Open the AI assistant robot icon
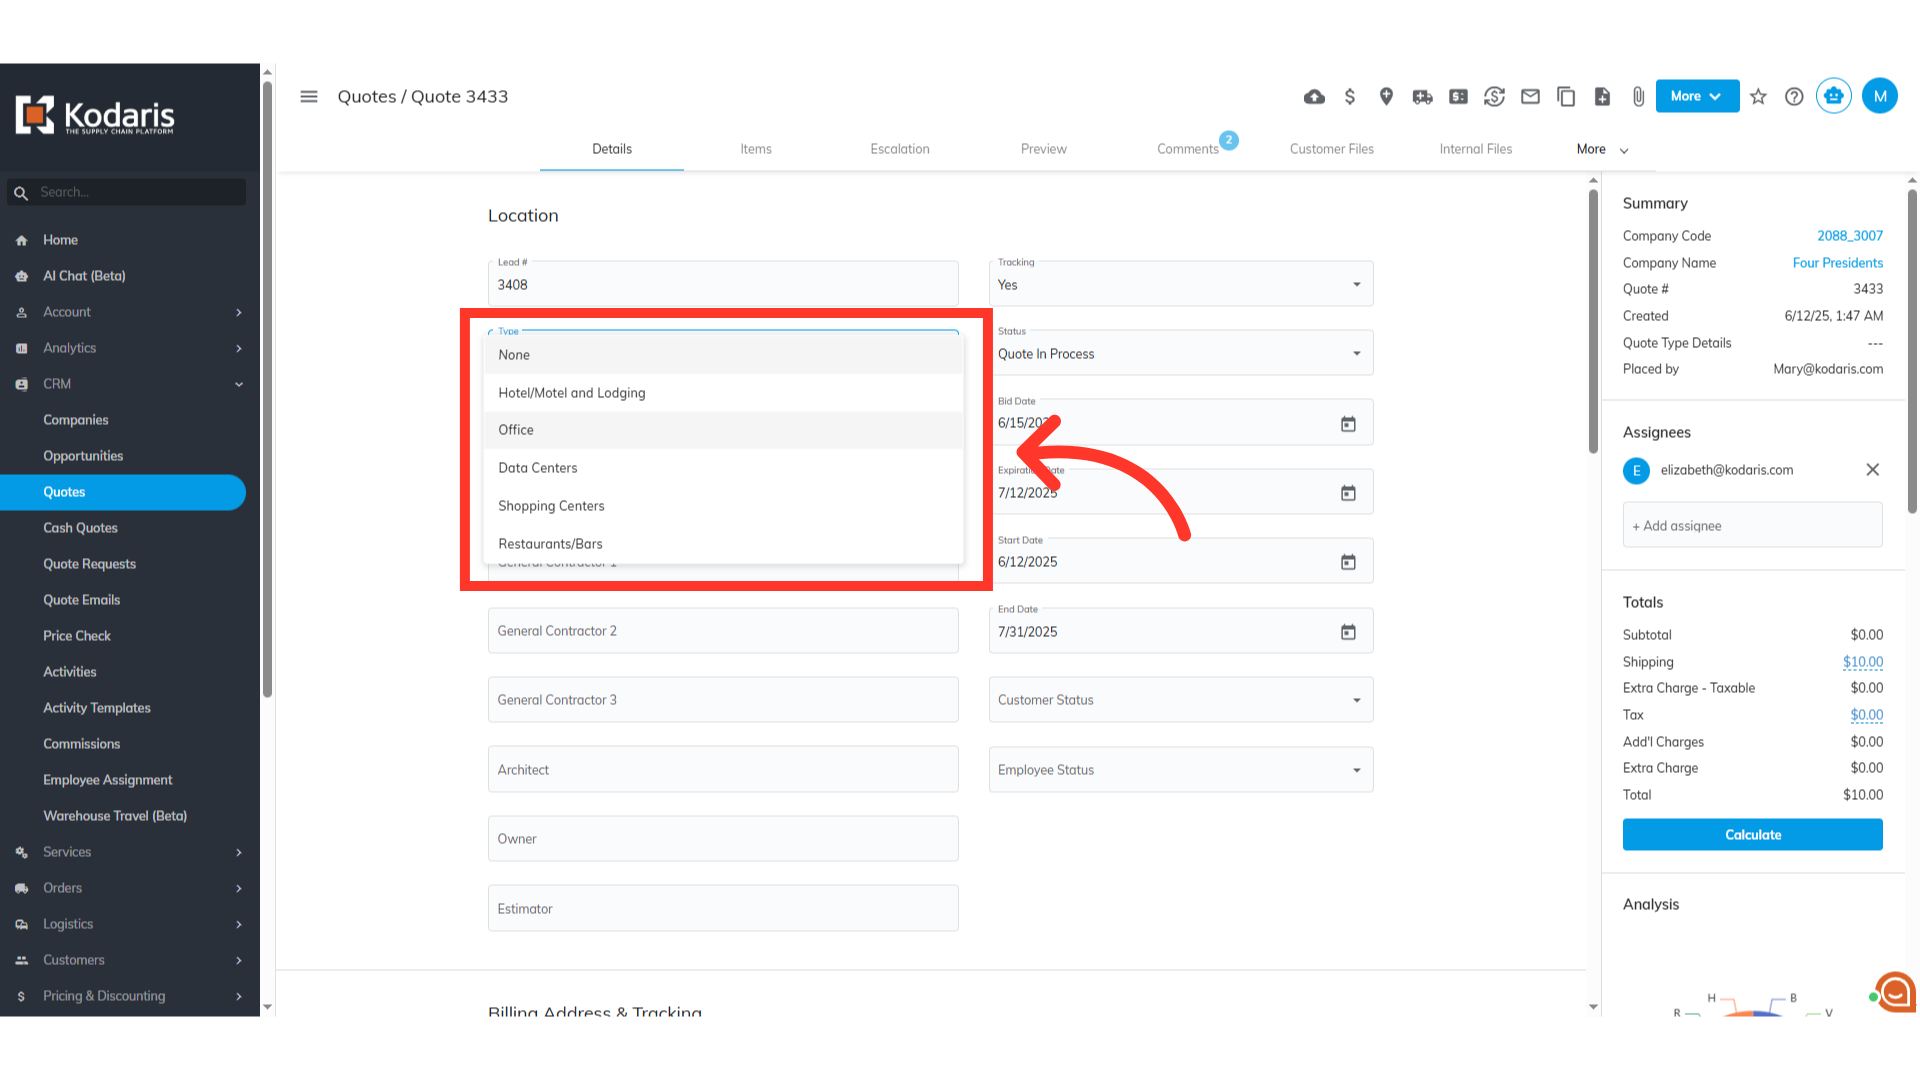 tap(1833, 96)
